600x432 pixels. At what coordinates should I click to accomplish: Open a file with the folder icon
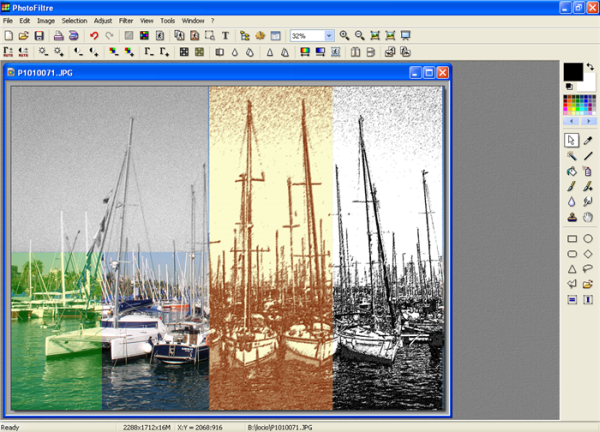23,36
